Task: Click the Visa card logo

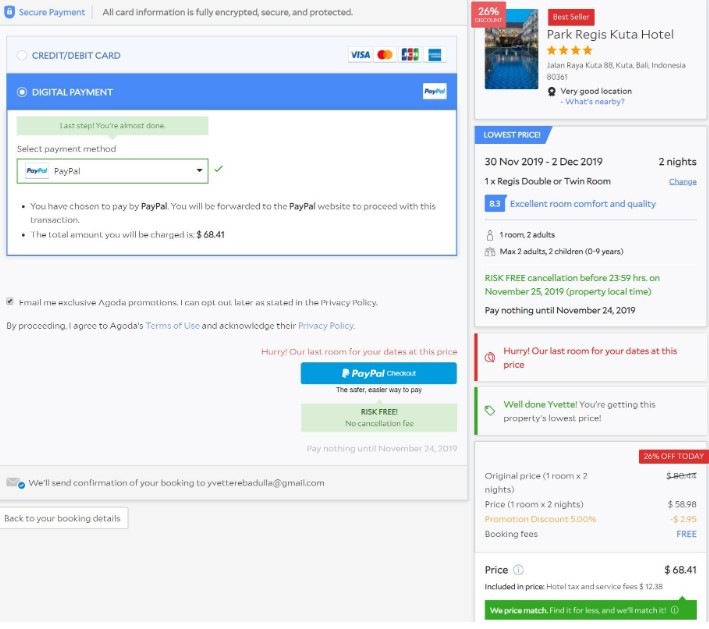Action: [360, 55]
